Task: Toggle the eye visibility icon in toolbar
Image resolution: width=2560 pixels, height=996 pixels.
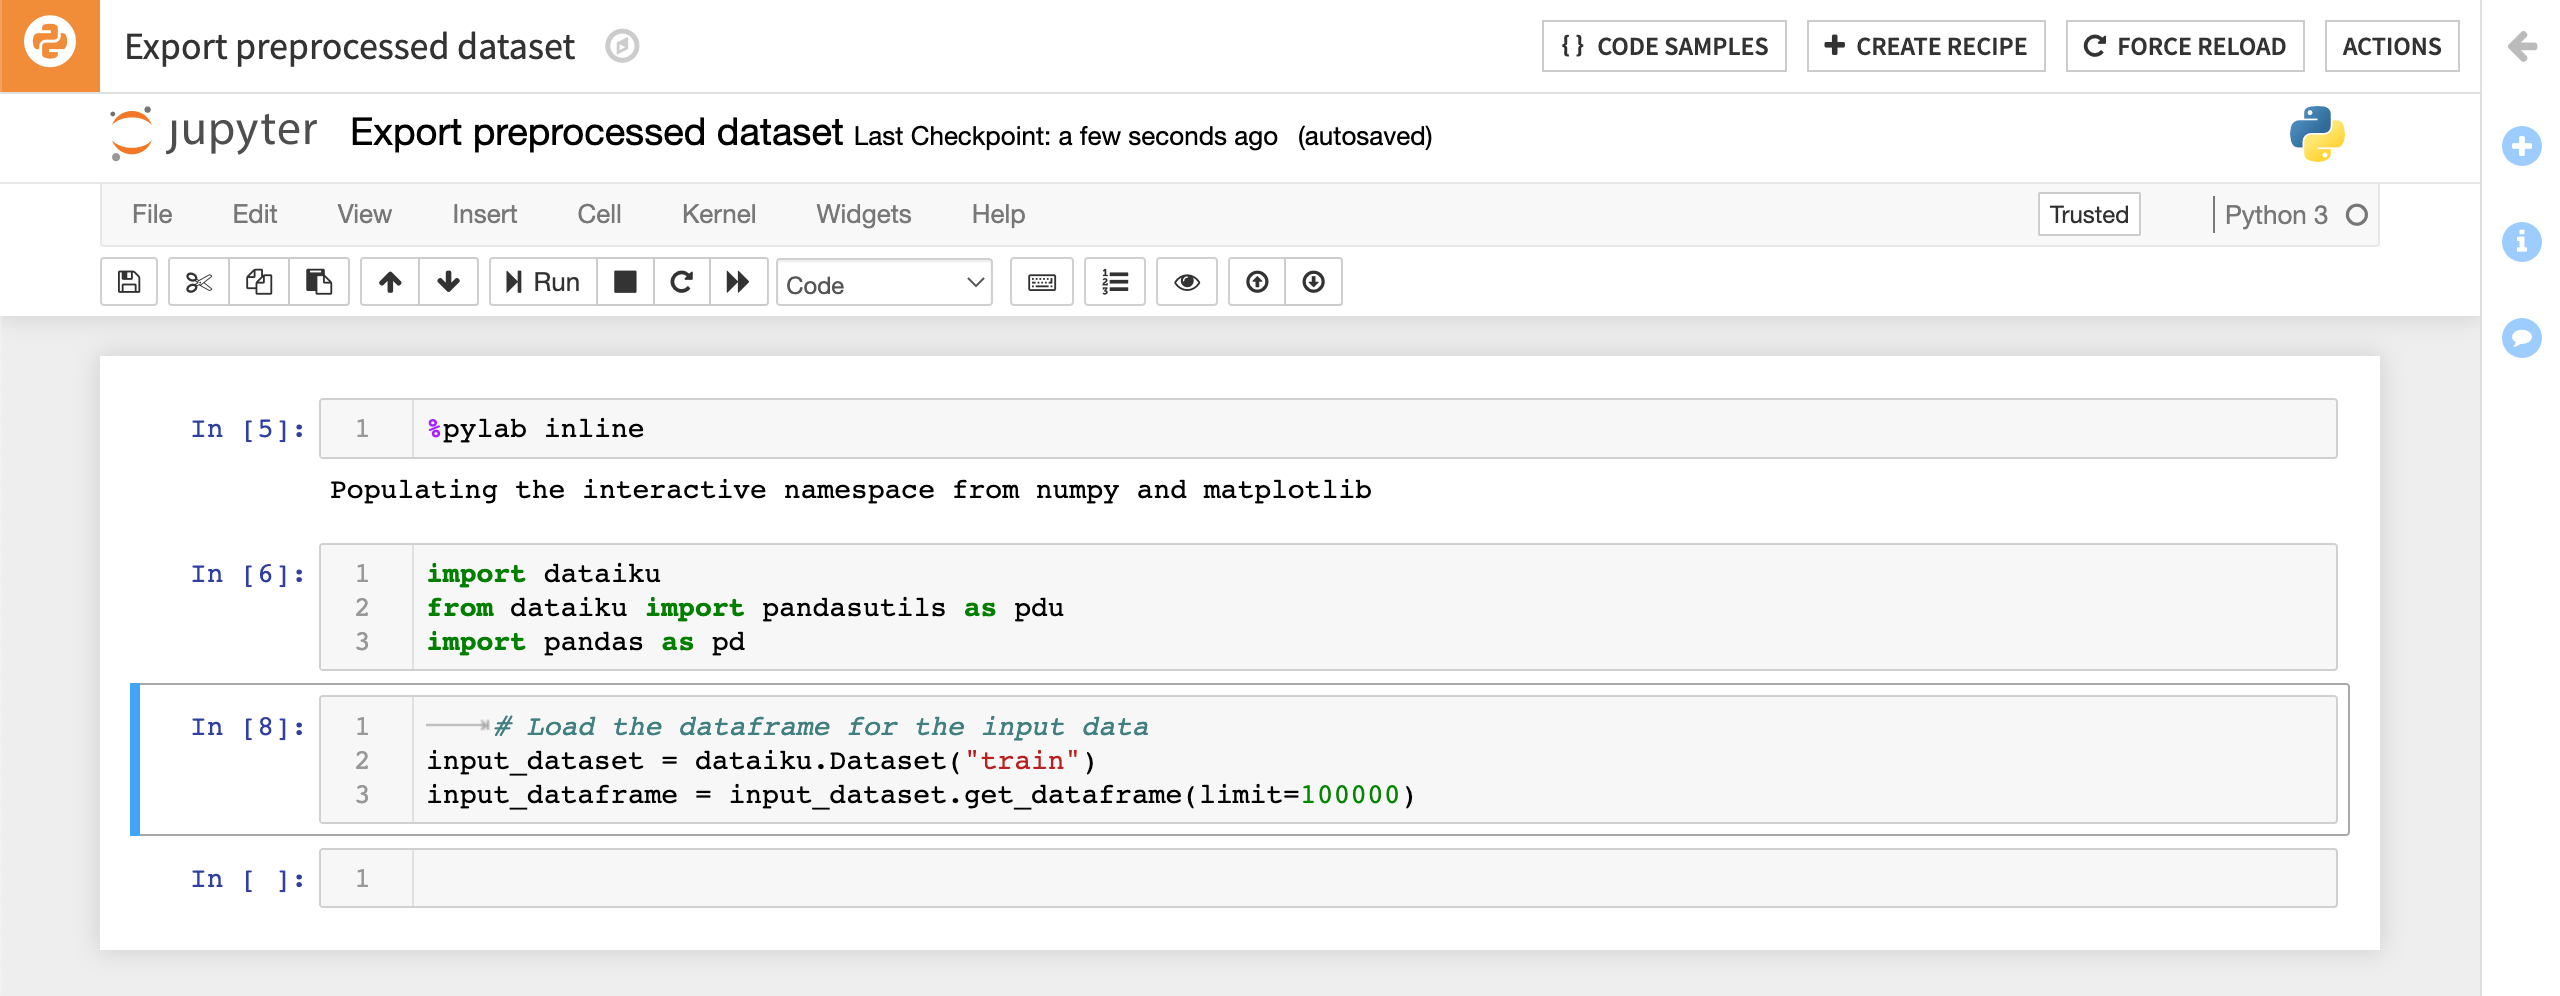Action: pyautogui.click(x=1187, y=282)
